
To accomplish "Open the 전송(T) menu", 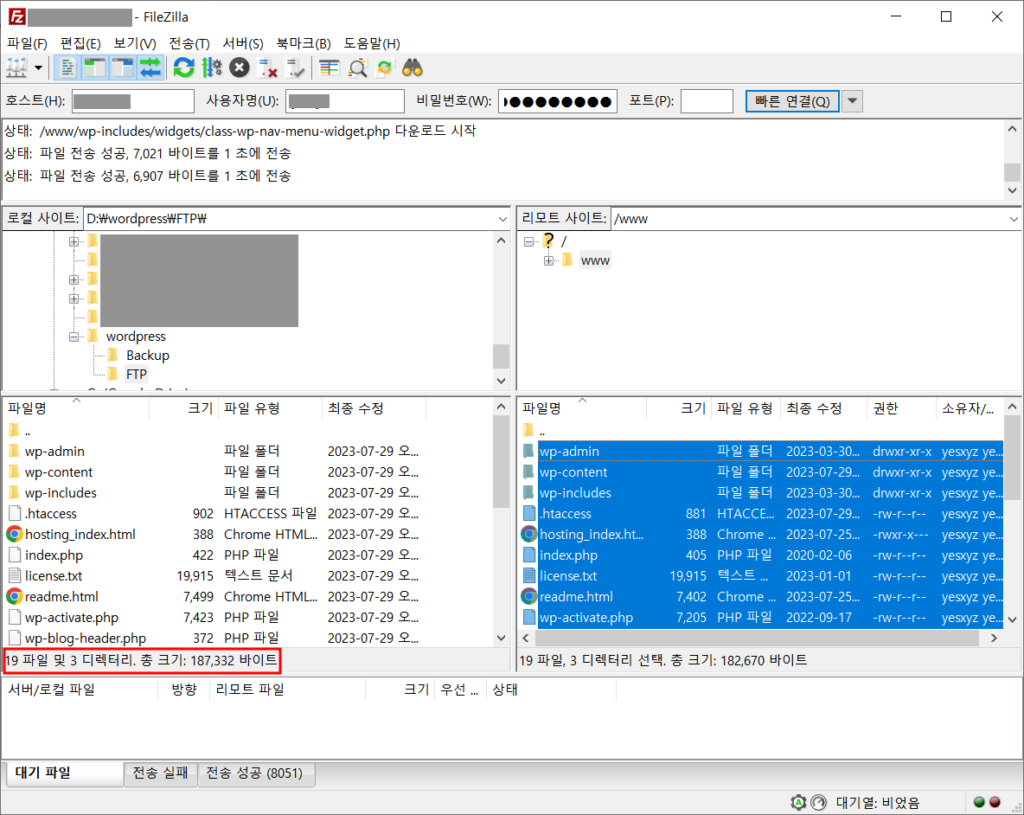I will [x=189, y=43].
